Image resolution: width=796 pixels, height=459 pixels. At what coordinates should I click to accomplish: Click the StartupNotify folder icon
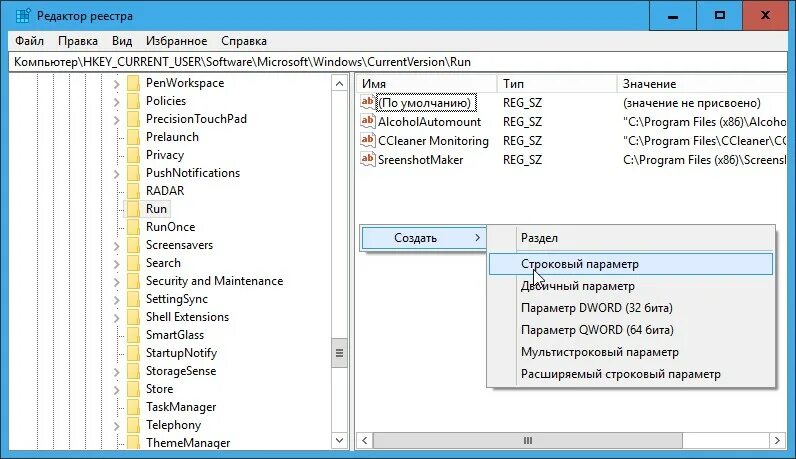pyautogui.click(x=134, y=353)
